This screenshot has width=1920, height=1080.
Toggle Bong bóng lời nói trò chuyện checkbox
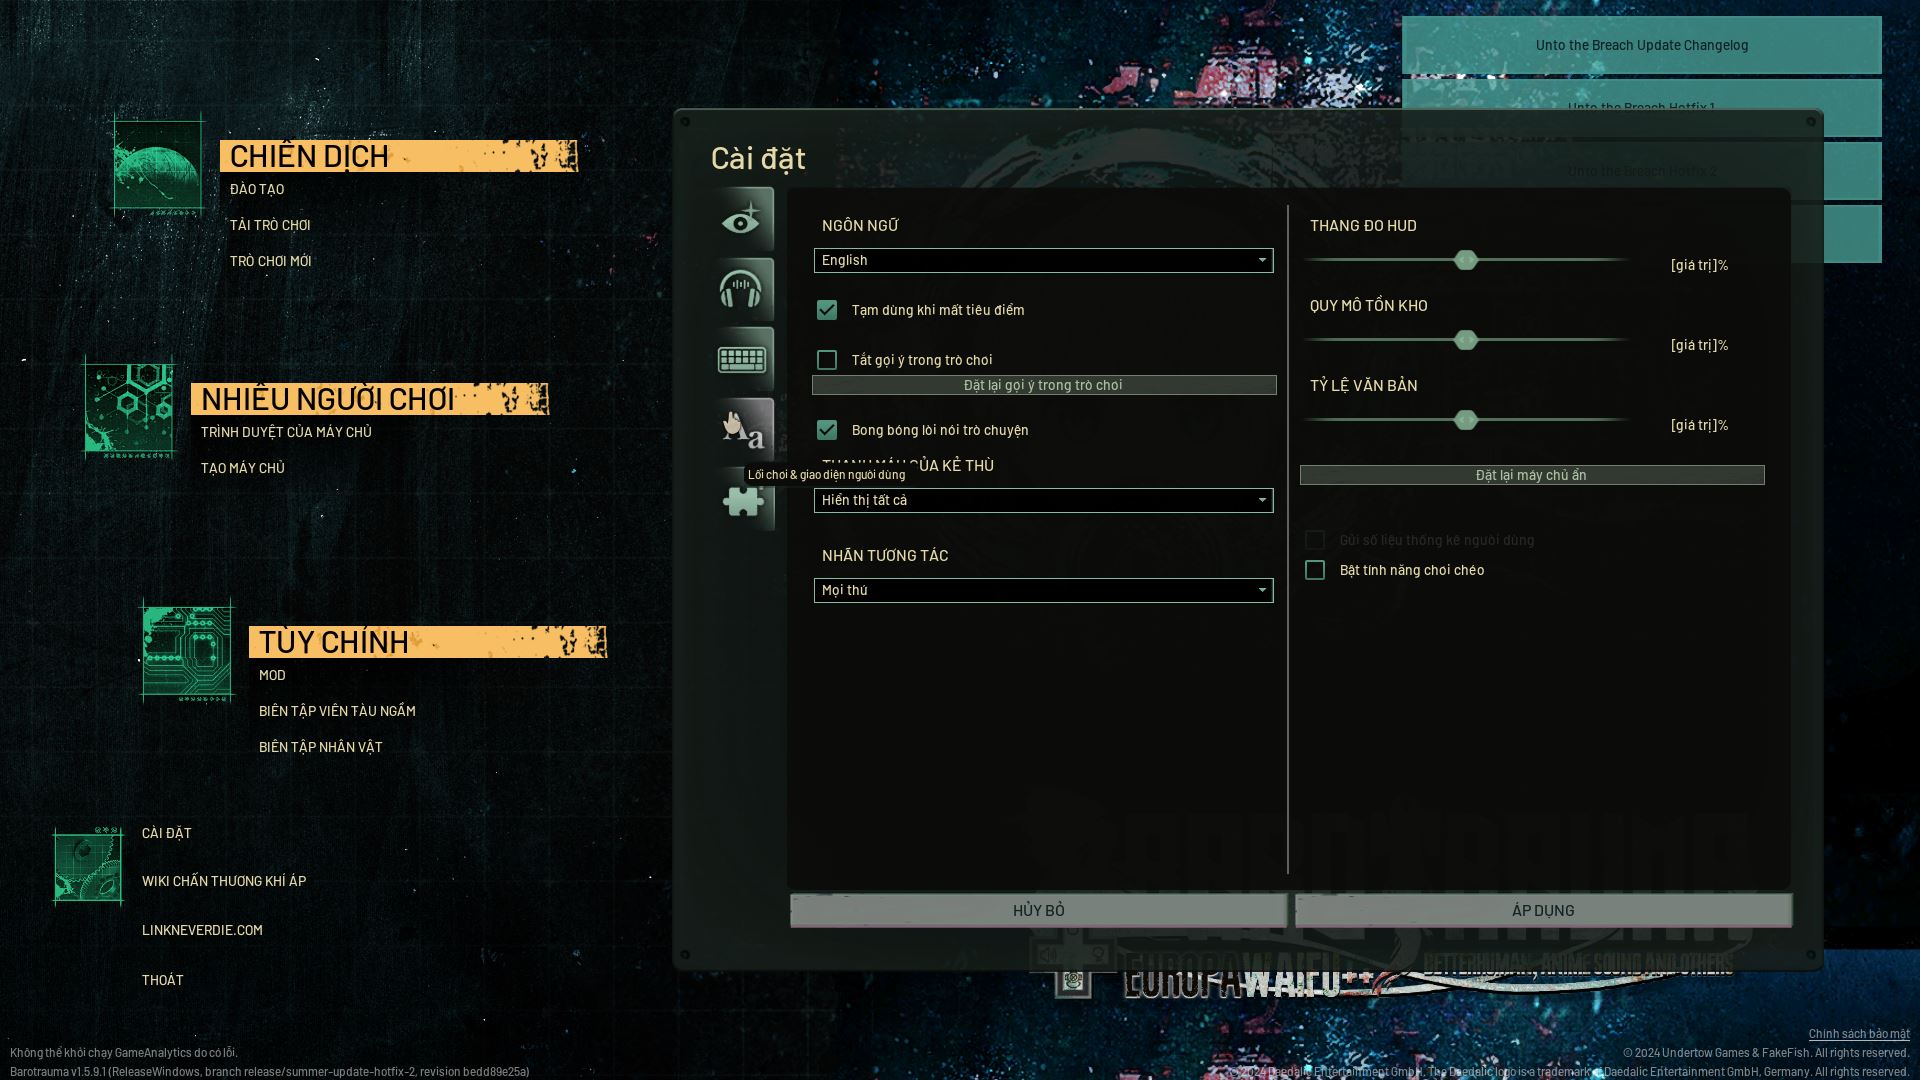827,430
